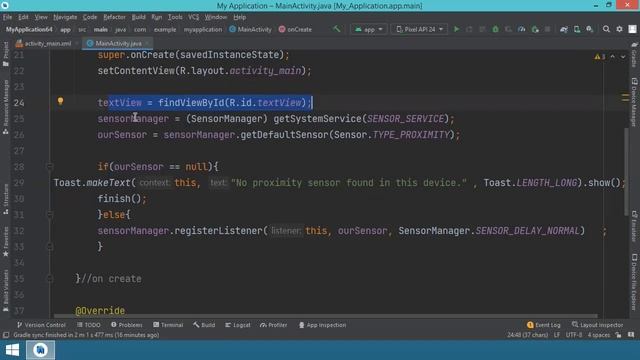The height and width of the screenshot is (360, 640).
Task: Open Version Control tool window
Action: (x=41, y=325)
